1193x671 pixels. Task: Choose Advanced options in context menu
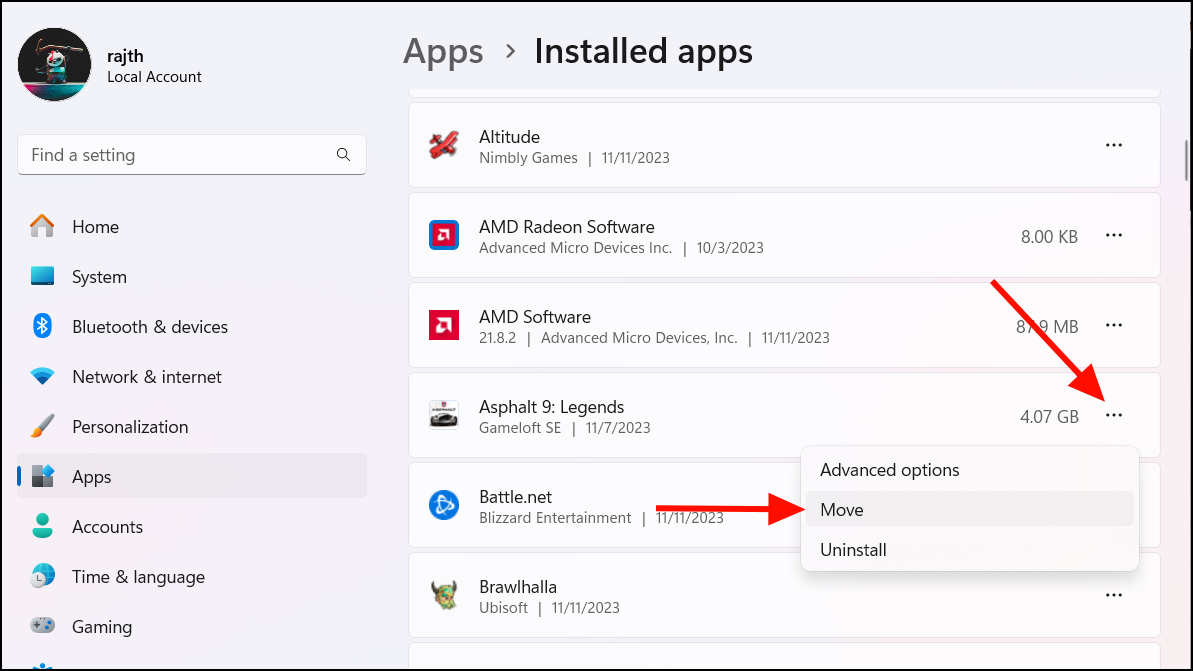(969, 469)
